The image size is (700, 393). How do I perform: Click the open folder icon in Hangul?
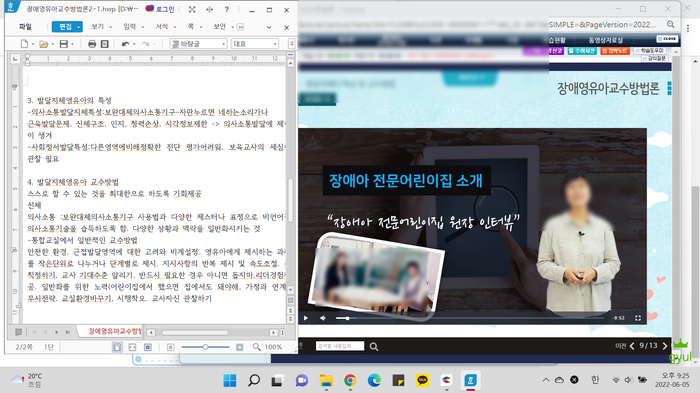43,44
